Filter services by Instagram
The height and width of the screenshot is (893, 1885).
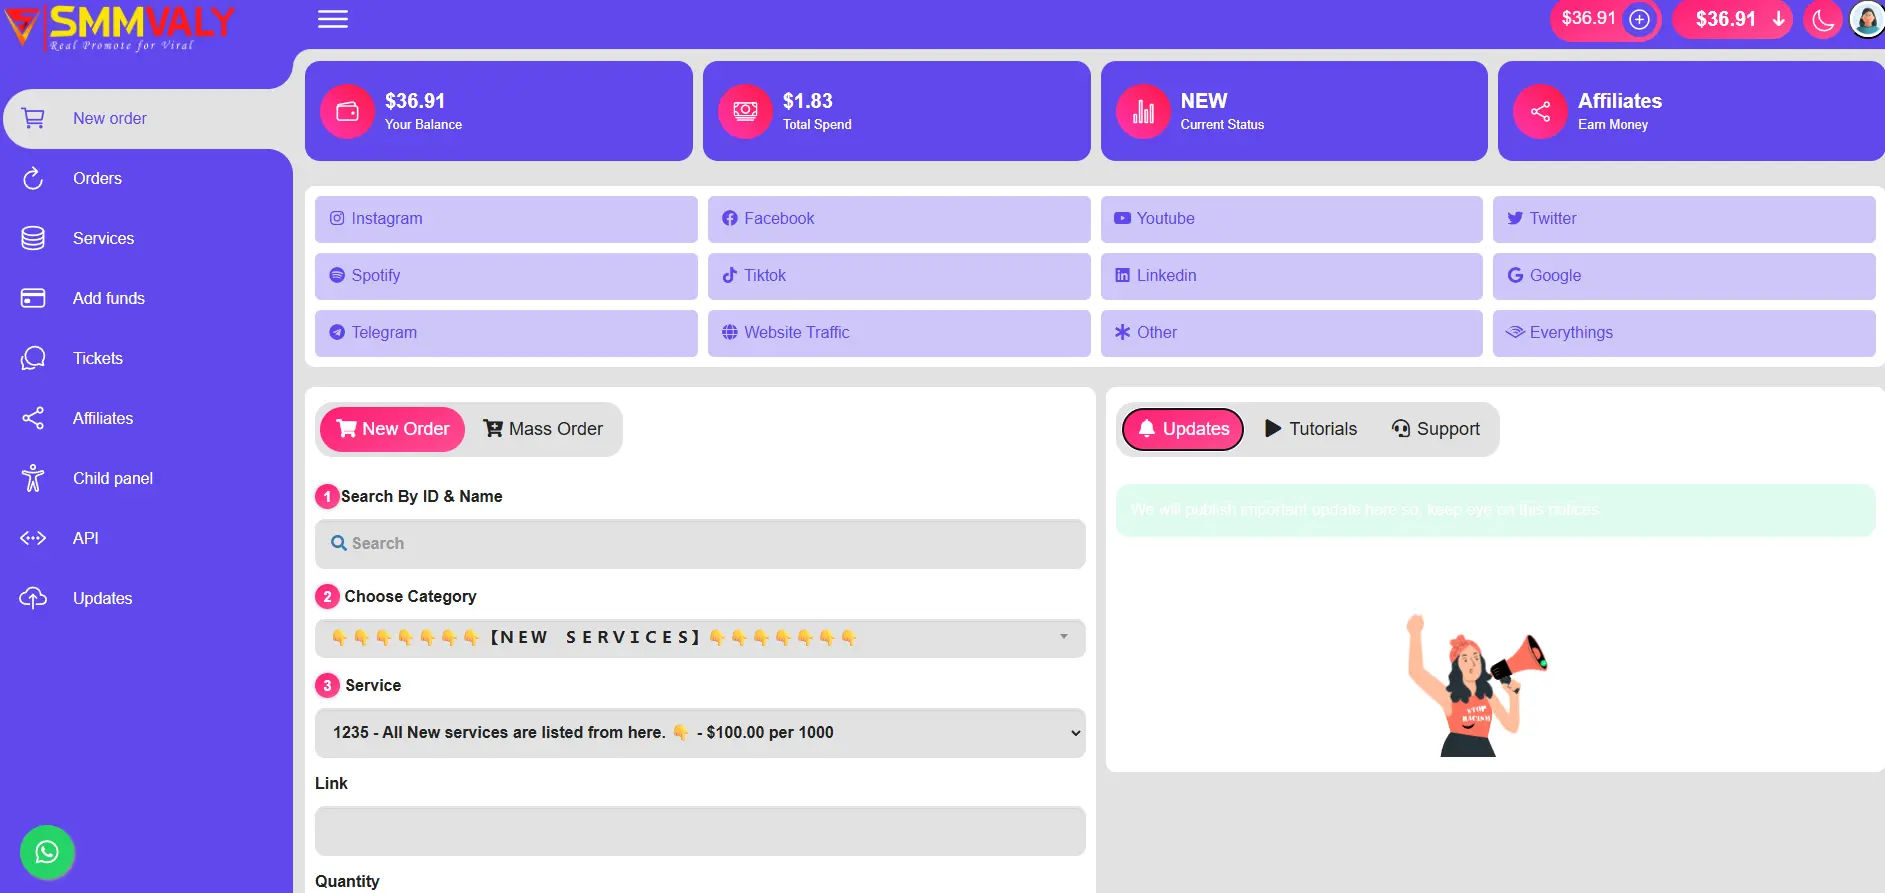[506, 219]
